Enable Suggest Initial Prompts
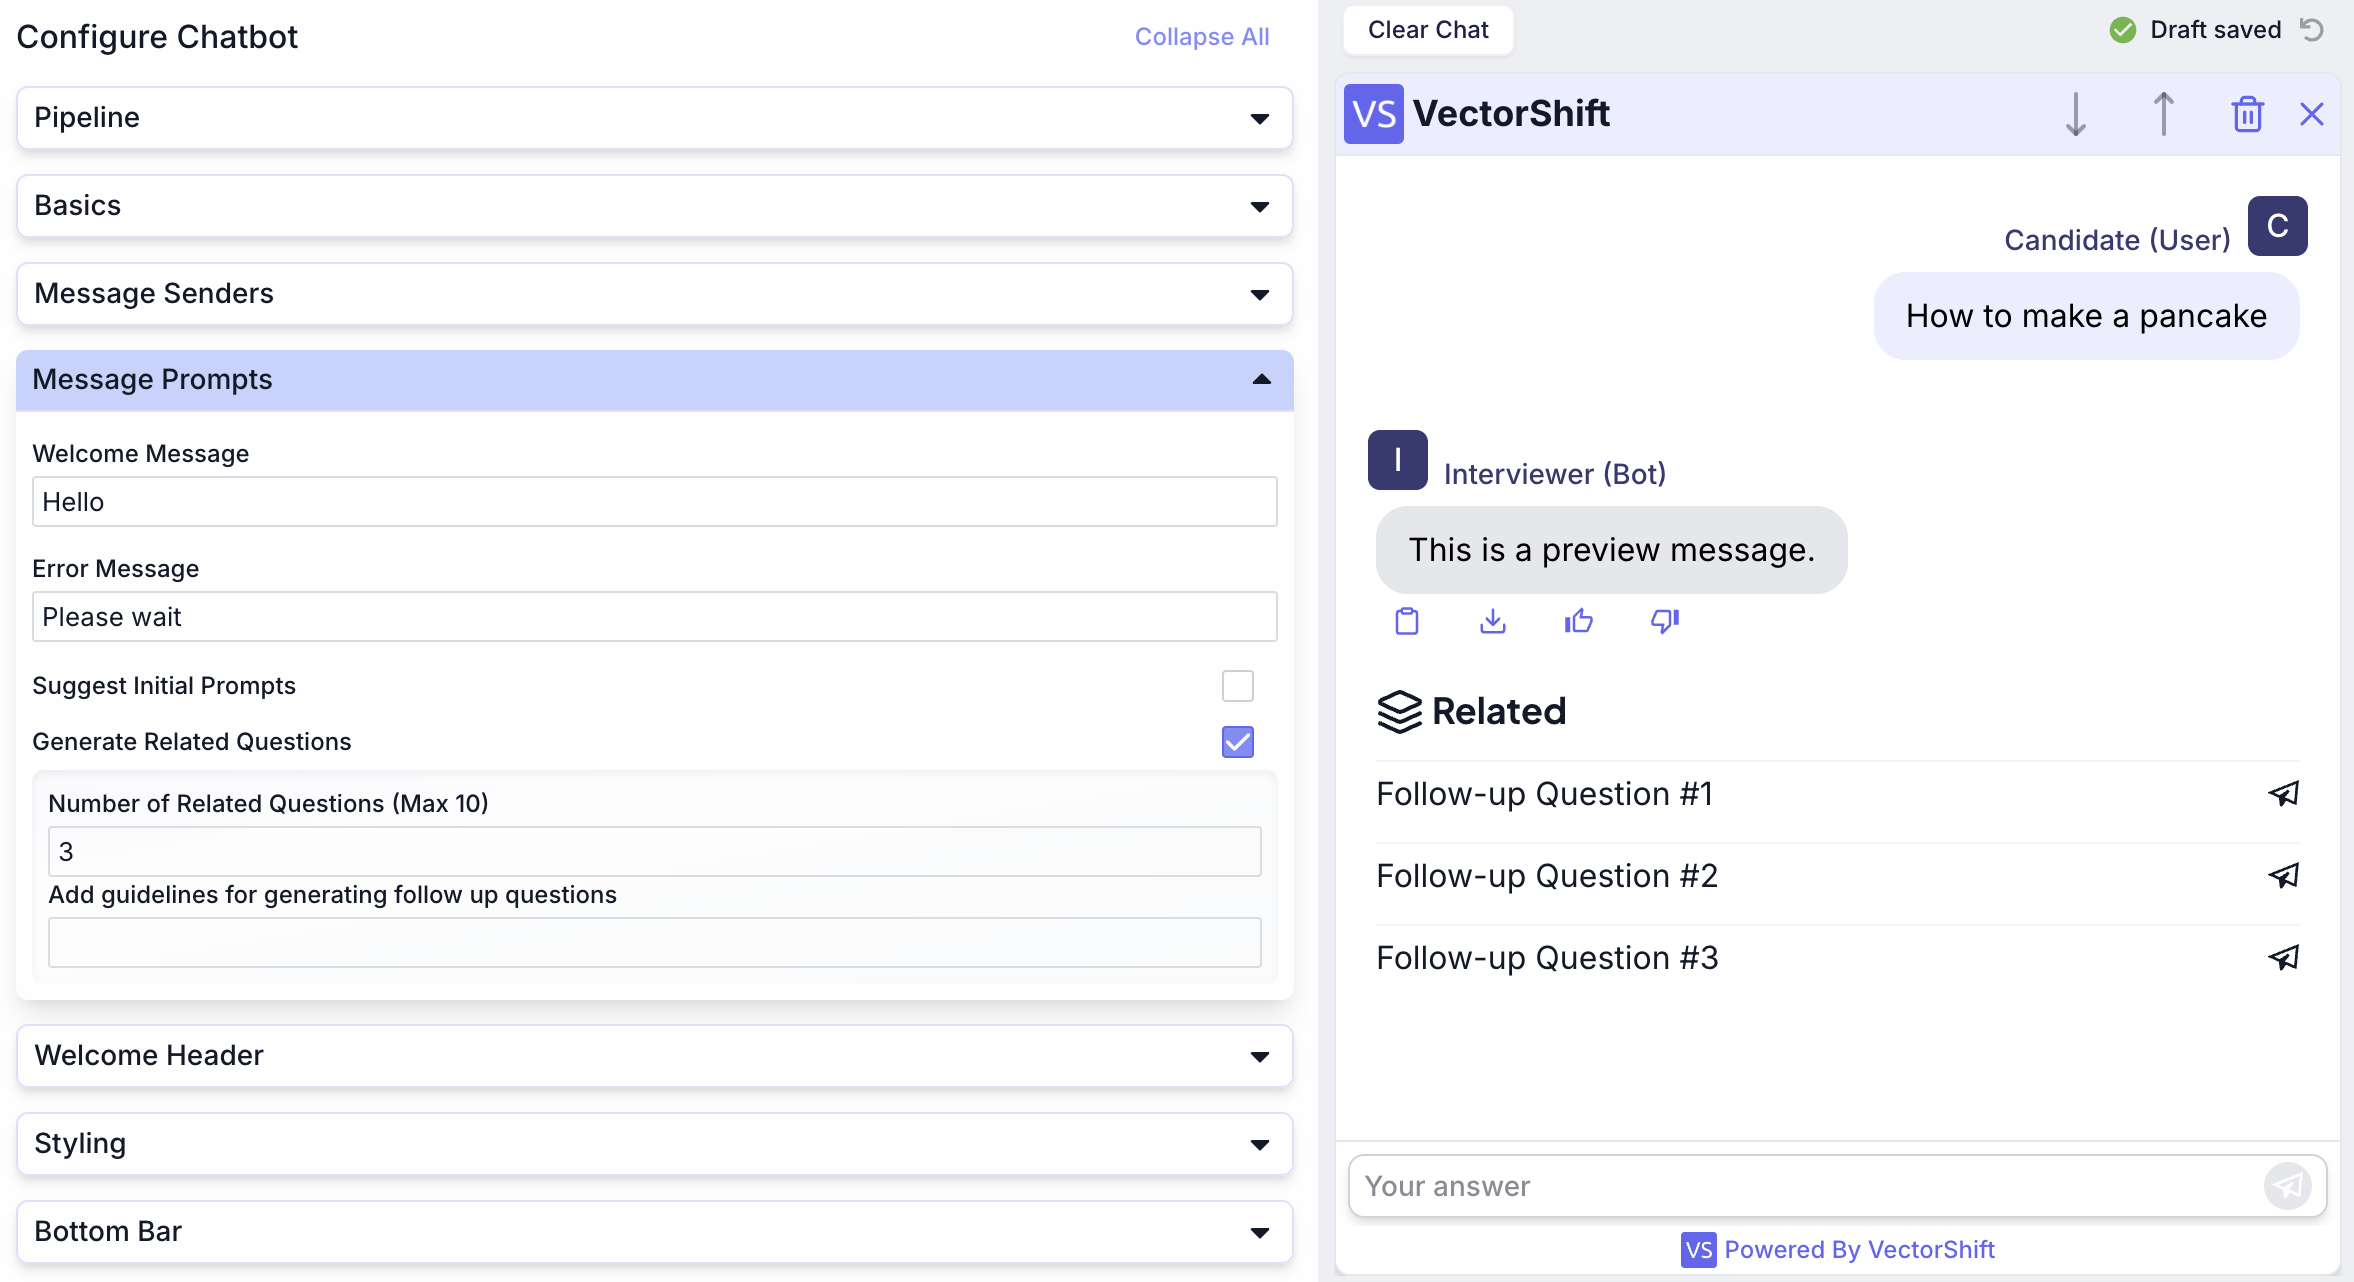Screen dimensions: 2354x1282 1237,686
